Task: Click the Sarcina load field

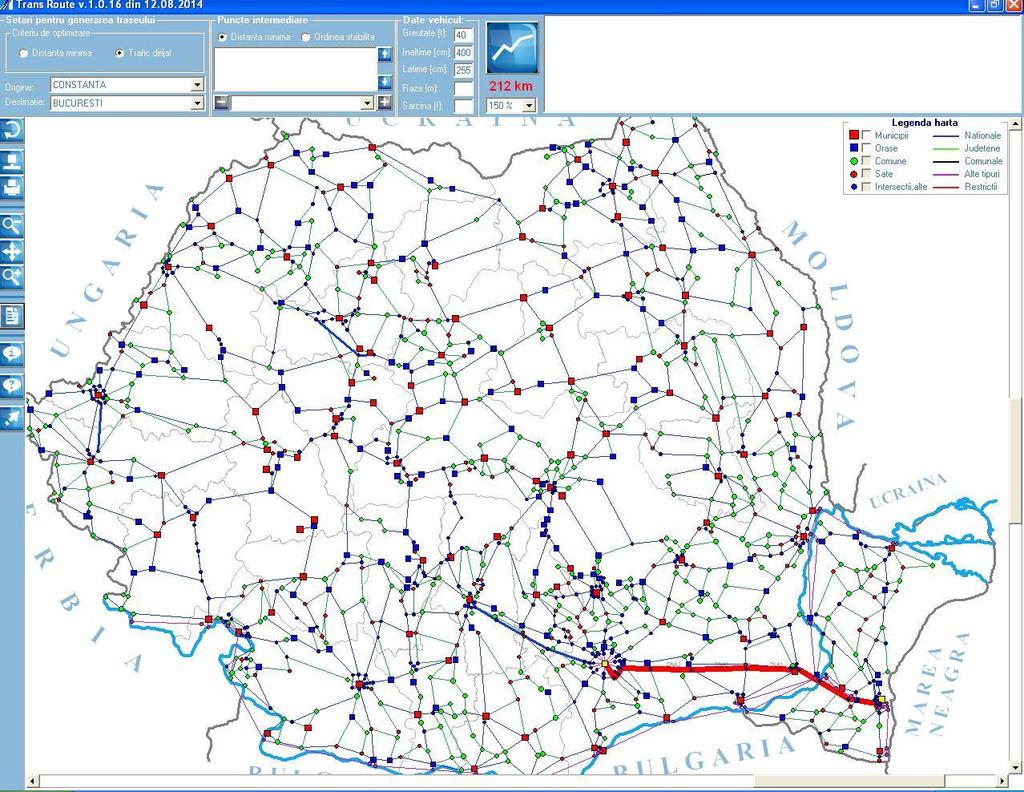Action: 464,105
